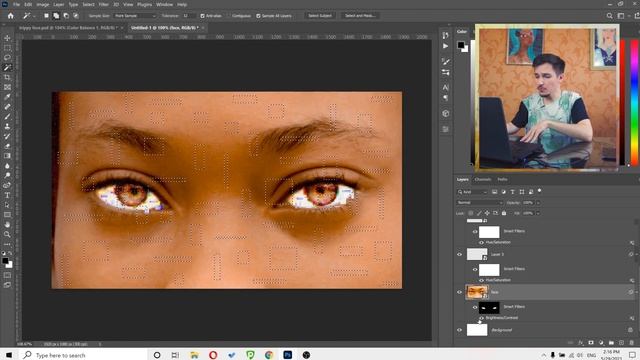The width and height of the screenshot is (640, 360).
Task: Select the Move tool
Action: (7, 38)
